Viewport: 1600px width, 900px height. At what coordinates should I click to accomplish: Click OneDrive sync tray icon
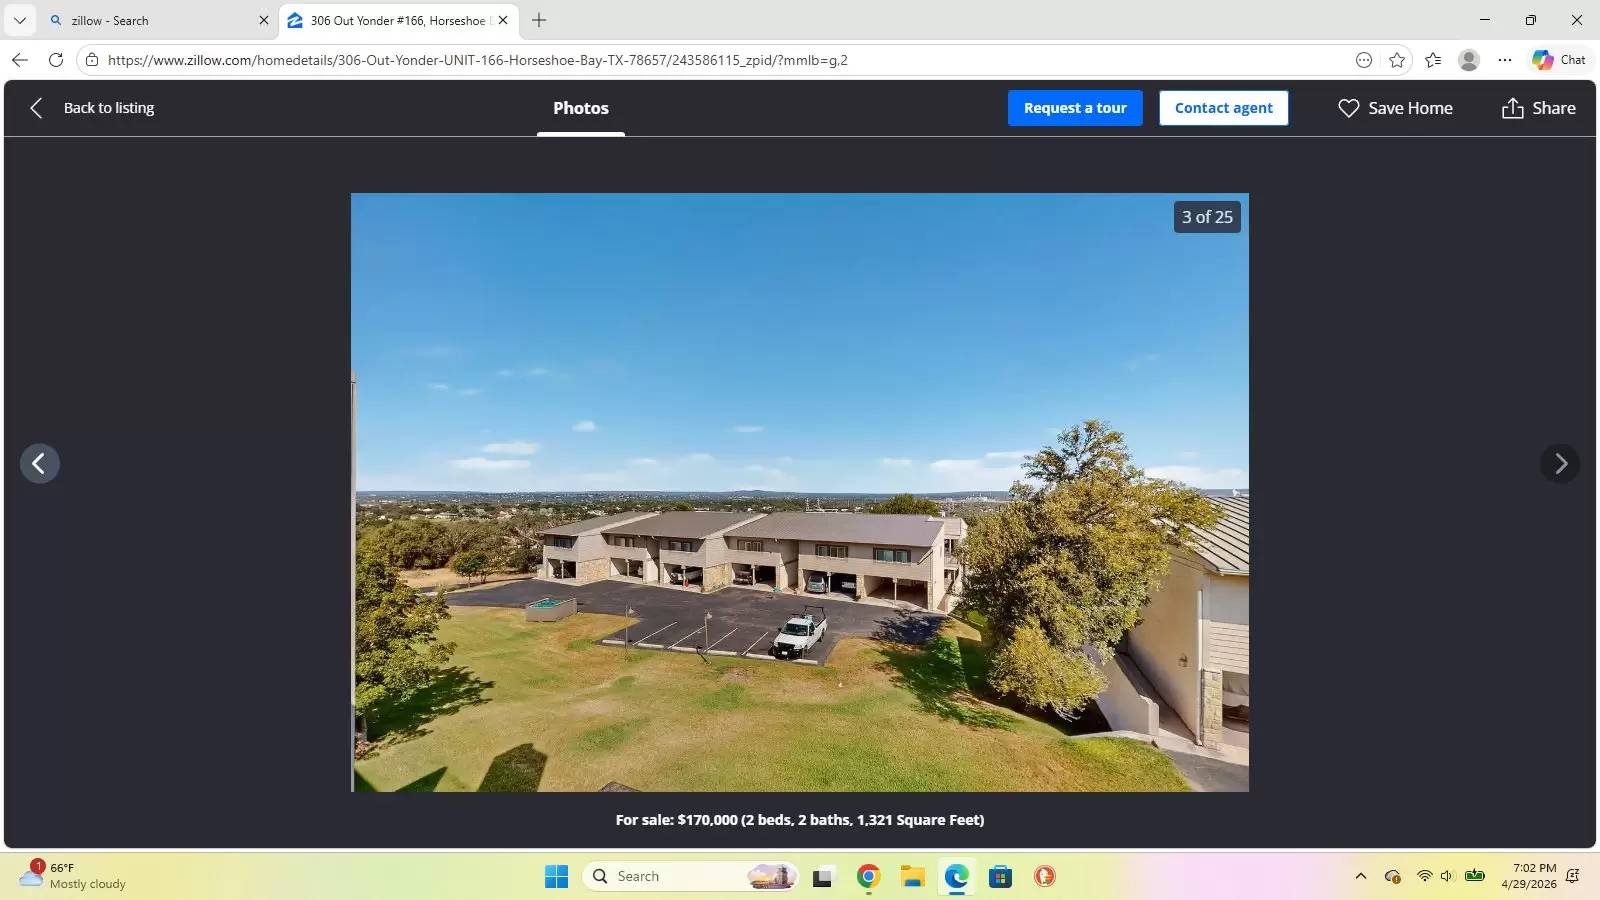pyautogui.click(x=1392, y=876)
